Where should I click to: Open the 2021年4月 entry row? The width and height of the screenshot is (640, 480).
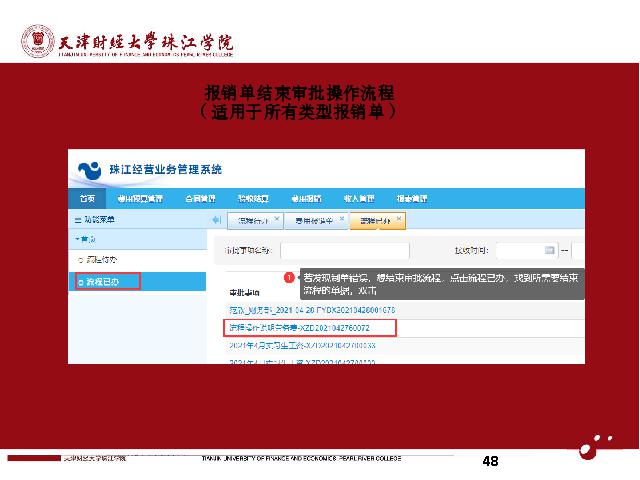pos(302,346)
